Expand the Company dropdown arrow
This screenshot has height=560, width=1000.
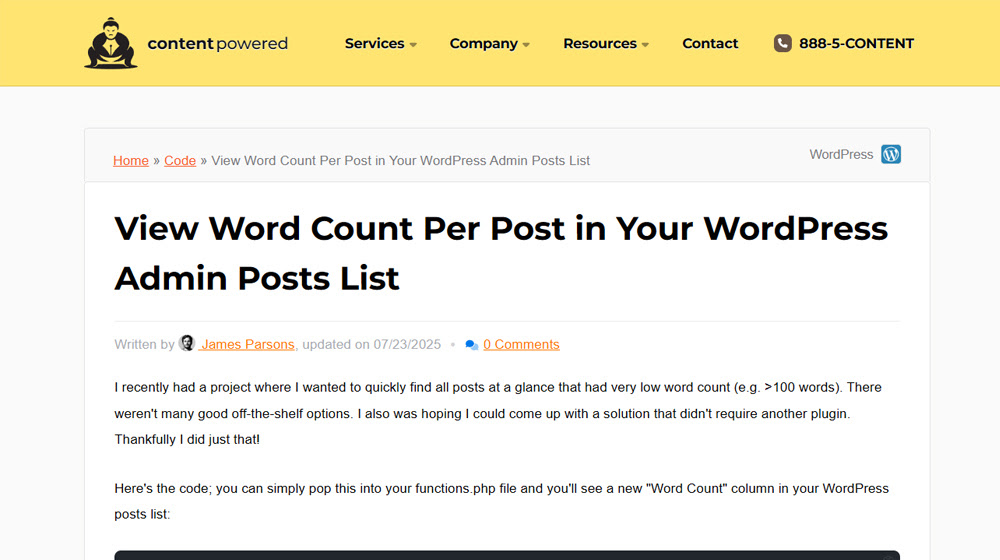(x=526, y=45)
